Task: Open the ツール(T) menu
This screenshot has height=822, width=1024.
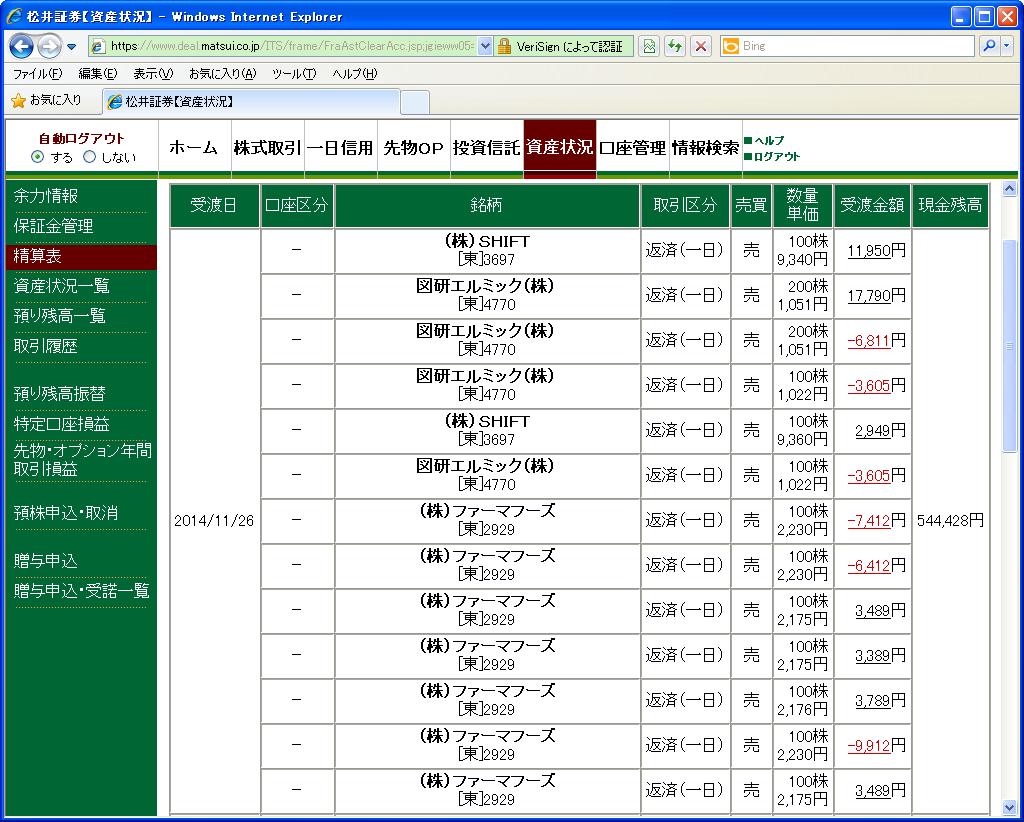Action: point(294,74)
